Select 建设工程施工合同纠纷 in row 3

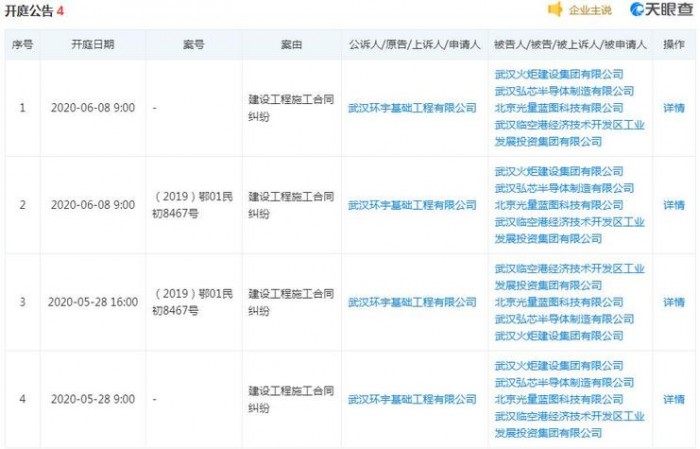click(x=291, y=302)
